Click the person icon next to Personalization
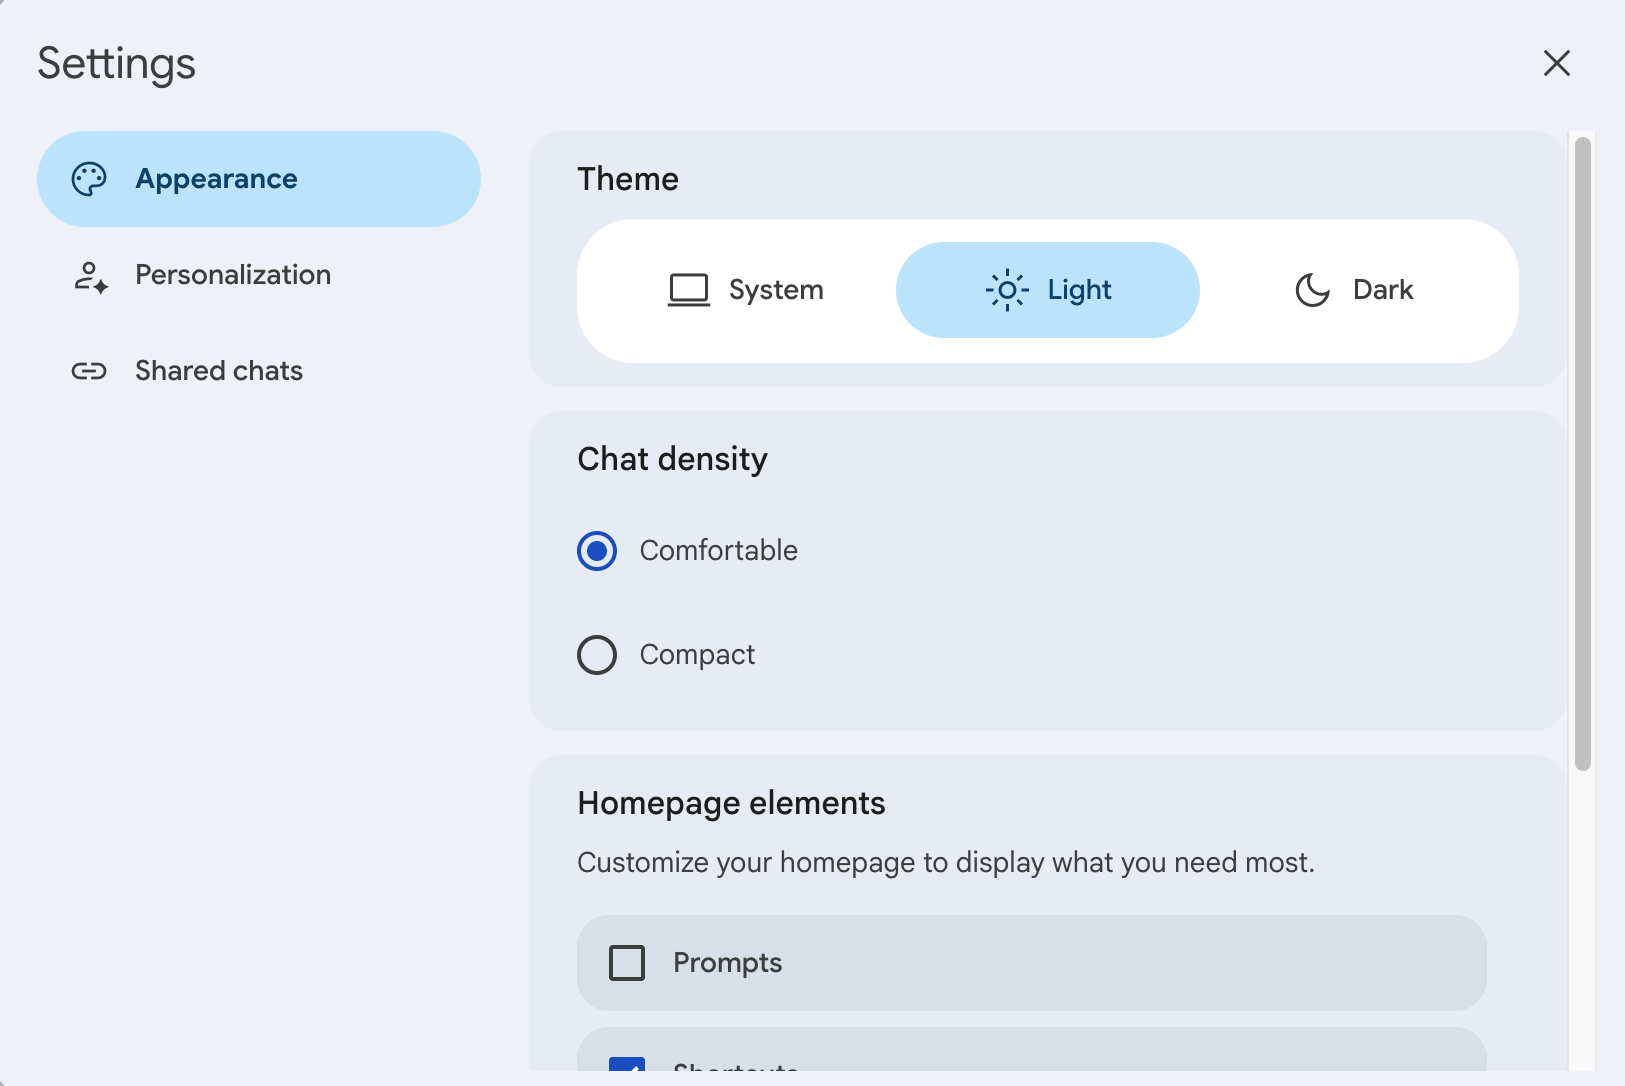This screenshot has height=1086, width=1625. [x=89, y=277]
